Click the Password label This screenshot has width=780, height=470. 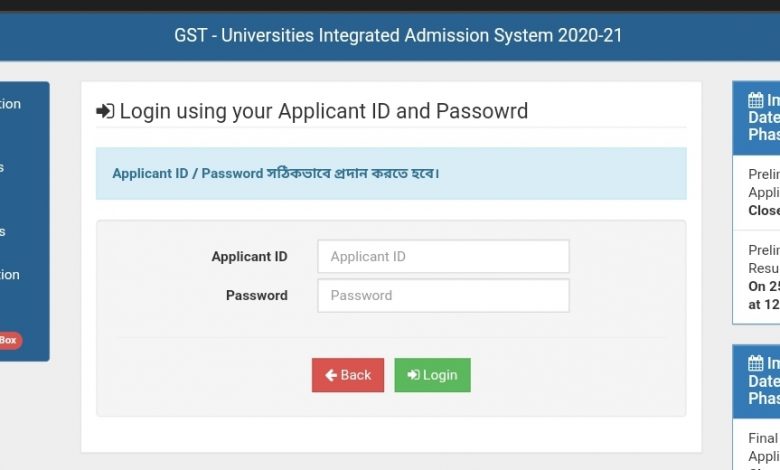pos(256,296)
